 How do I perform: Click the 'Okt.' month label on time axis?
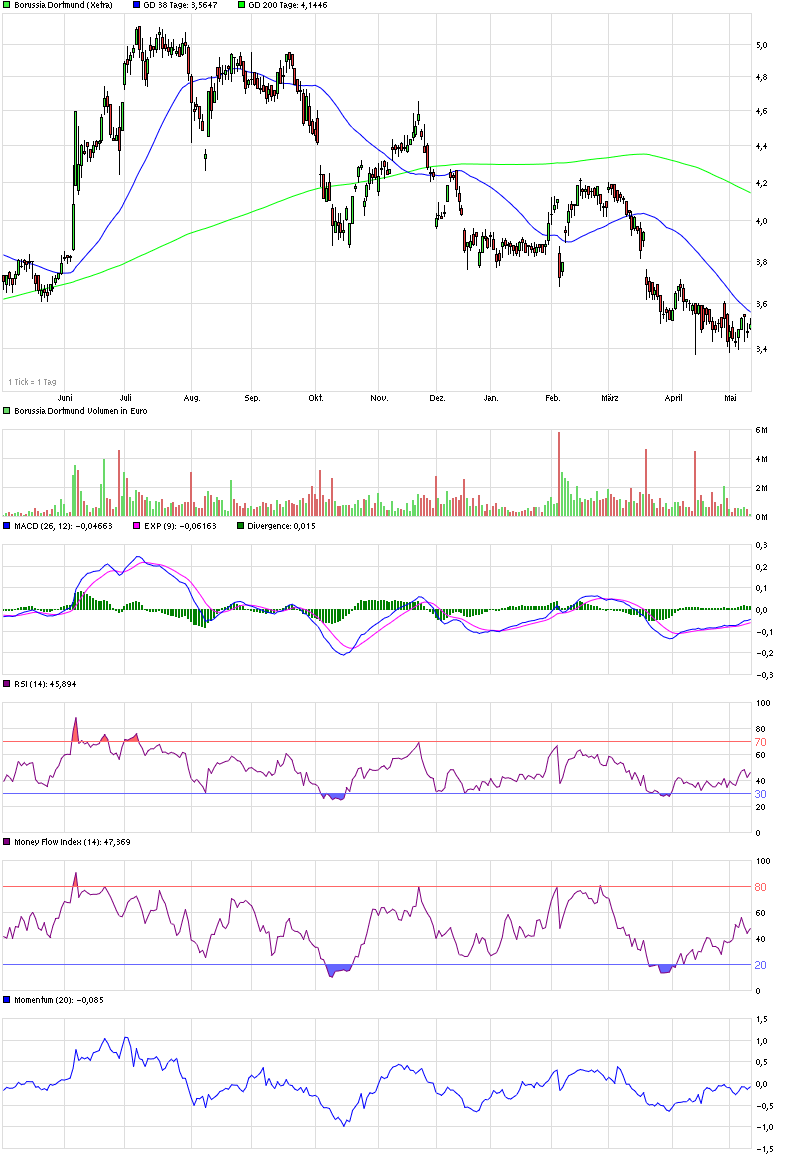coord(316,398)
